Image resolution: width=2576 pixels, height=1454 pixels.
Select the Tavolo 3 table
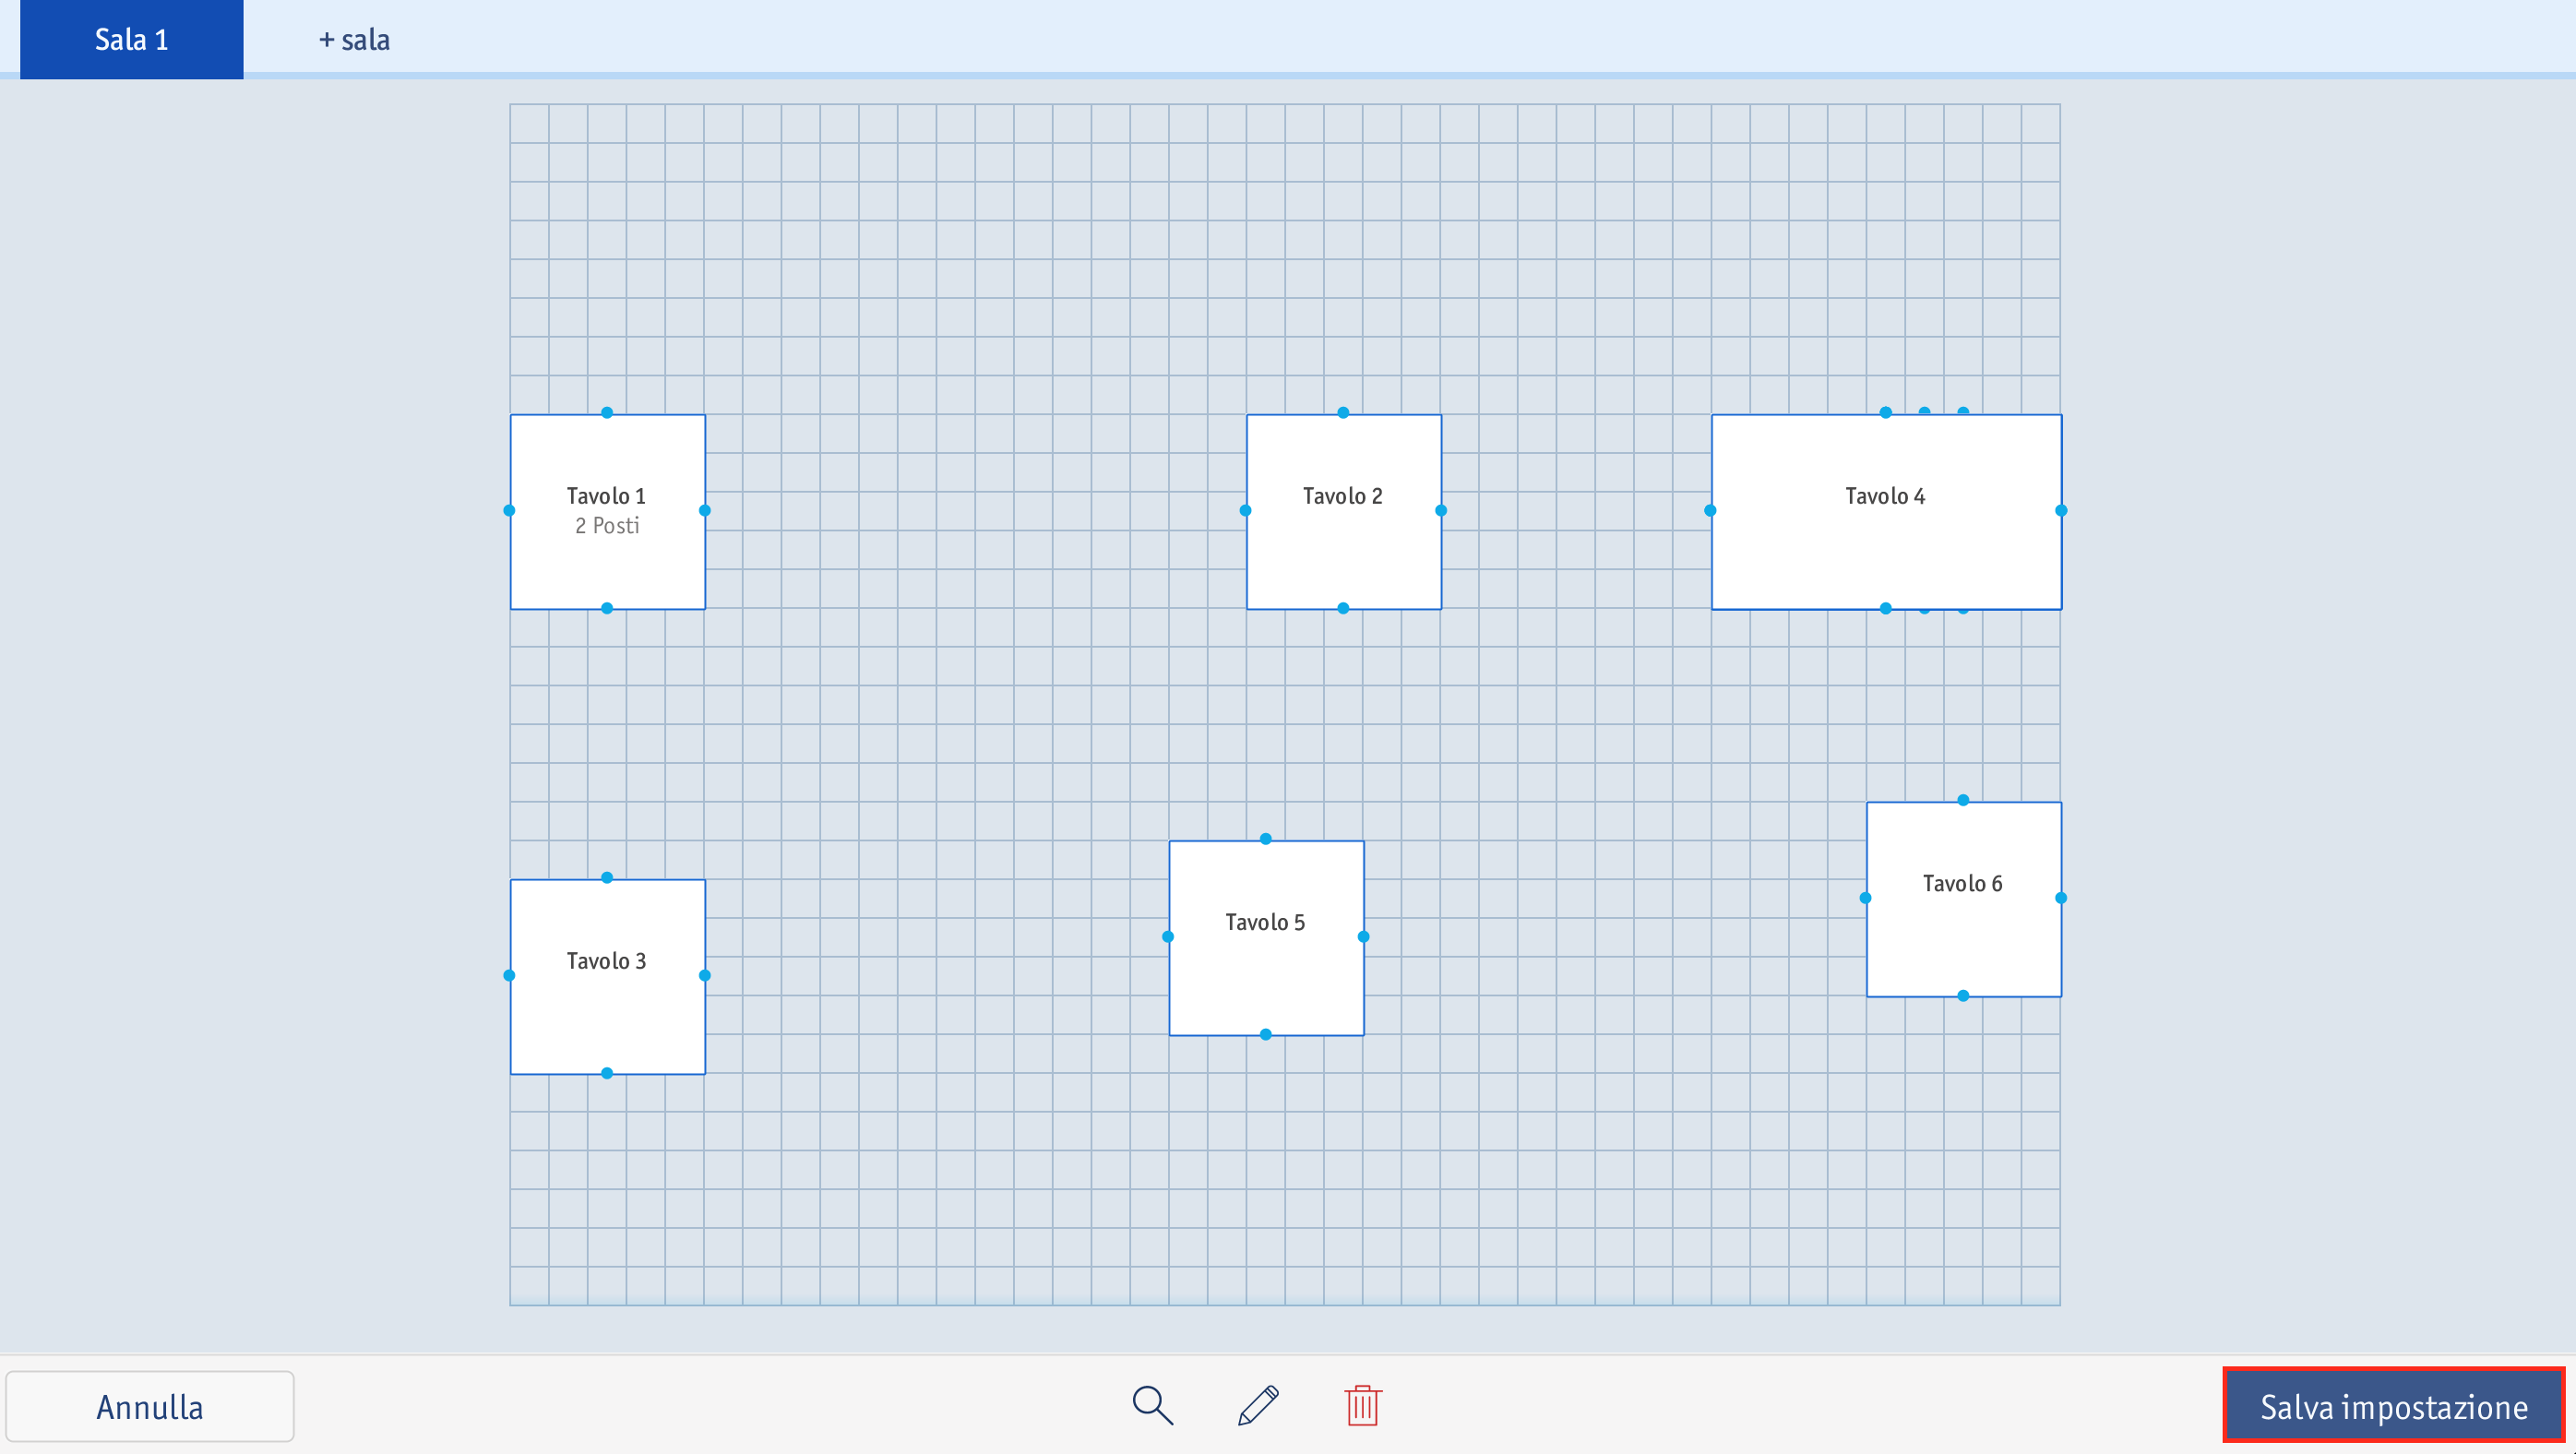coord(607,976)
